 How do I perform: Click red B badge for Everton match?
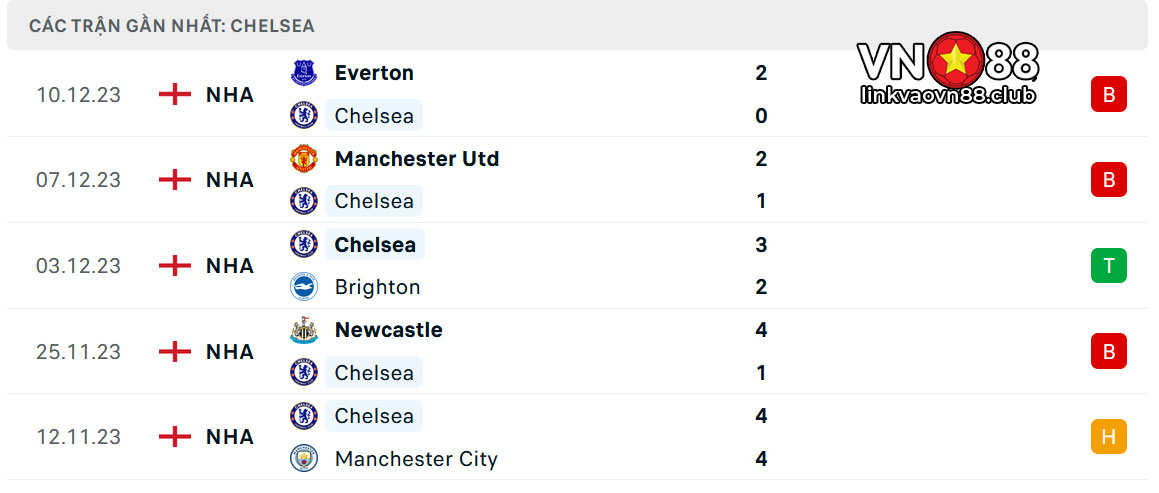(1109, 94)
